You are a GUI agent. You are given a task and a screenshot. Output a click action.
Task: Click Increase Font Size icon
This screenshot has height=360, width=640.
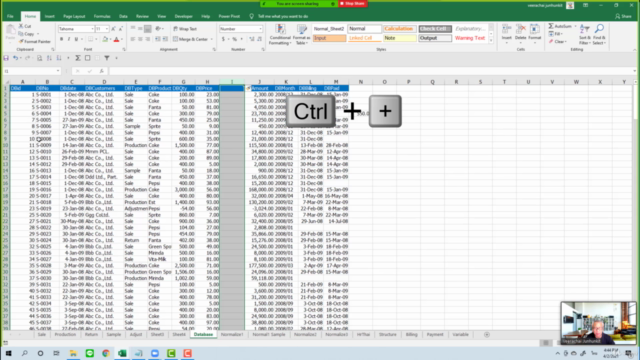(x=113, y=29)
